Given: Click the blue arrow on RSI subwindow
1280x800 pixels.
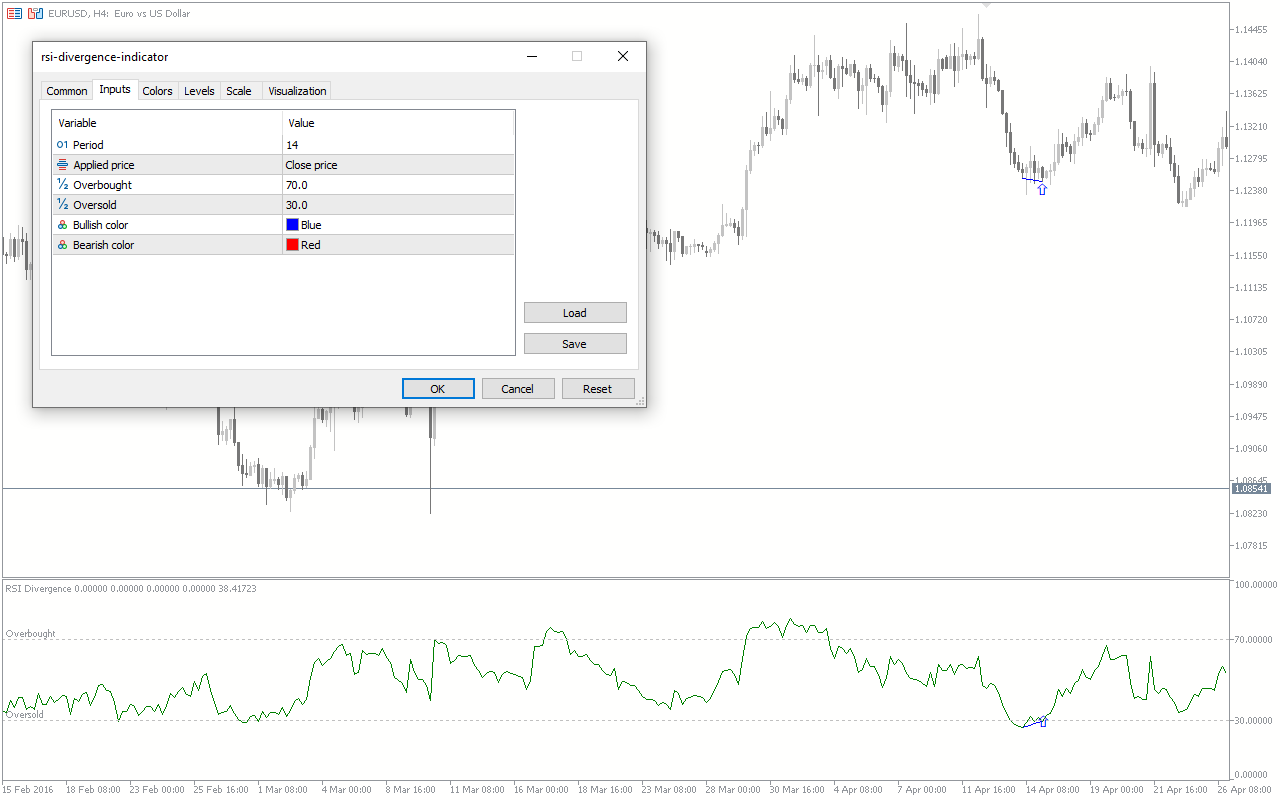Looking at the screenshot, I should [1043, 721].
